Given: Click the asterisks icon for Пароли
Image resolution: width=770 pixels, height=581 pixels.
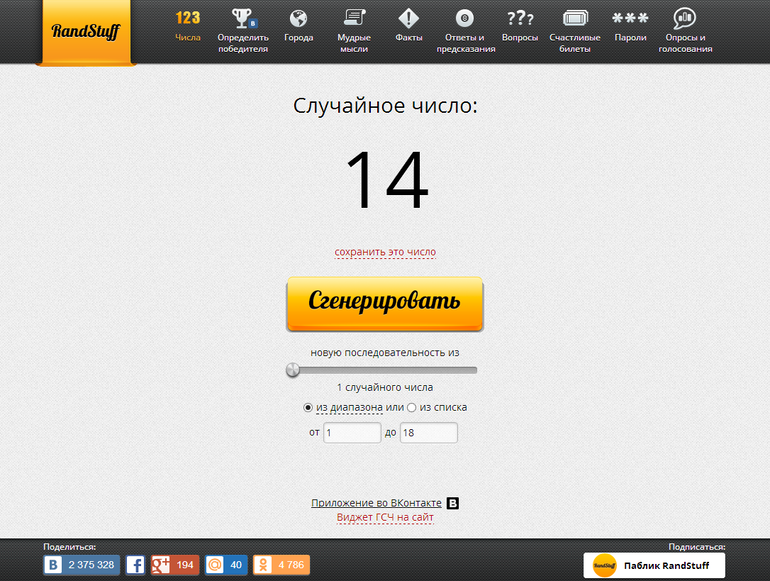Looking at the screenshot, I should [x=630, y=18].
